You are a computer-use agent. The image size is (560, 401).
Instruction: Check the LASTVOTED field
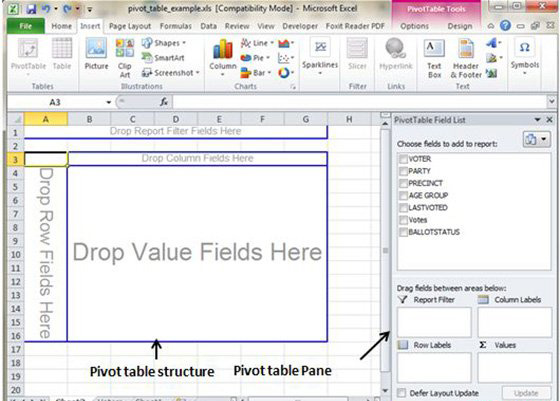coord(403,207)
